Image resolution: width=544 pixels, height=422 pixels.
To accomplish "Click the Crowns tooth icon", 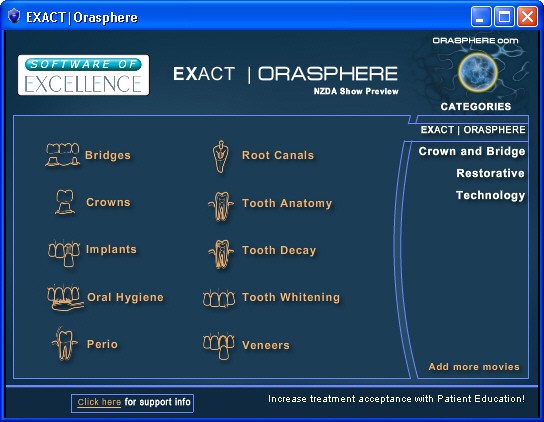I will [x=65, y=202].
